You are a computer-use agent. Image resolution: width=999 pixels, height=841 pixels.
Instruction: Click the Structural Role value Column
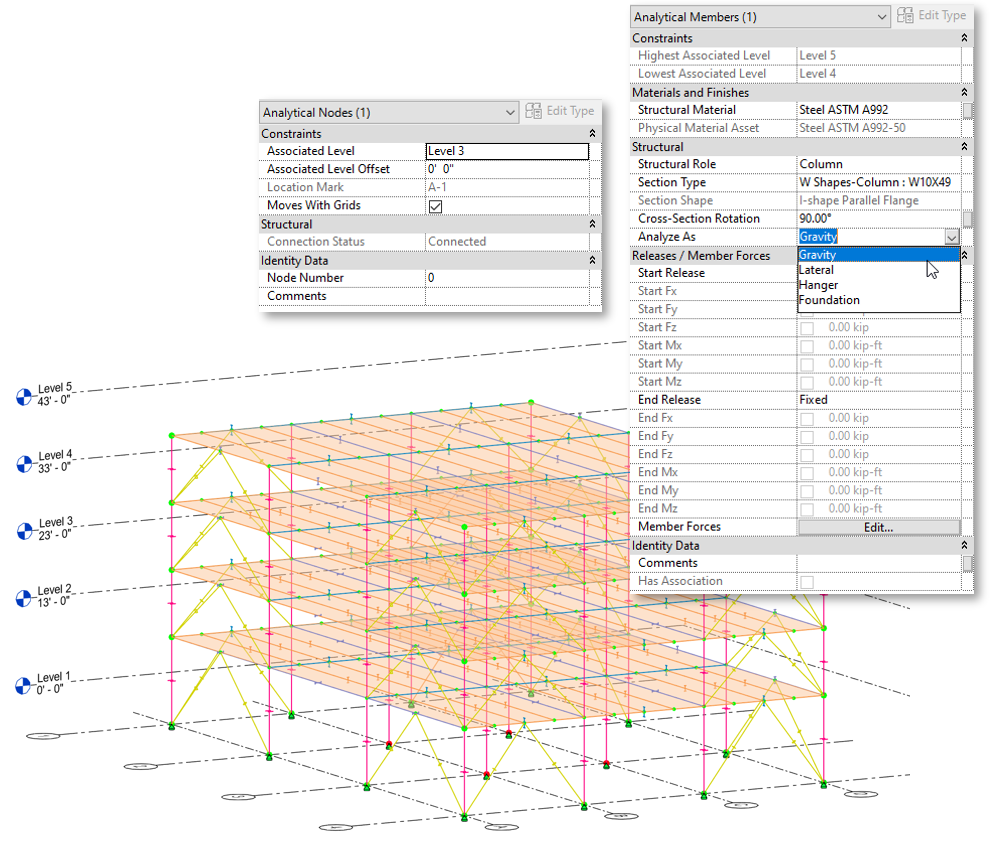coord(821,164)
